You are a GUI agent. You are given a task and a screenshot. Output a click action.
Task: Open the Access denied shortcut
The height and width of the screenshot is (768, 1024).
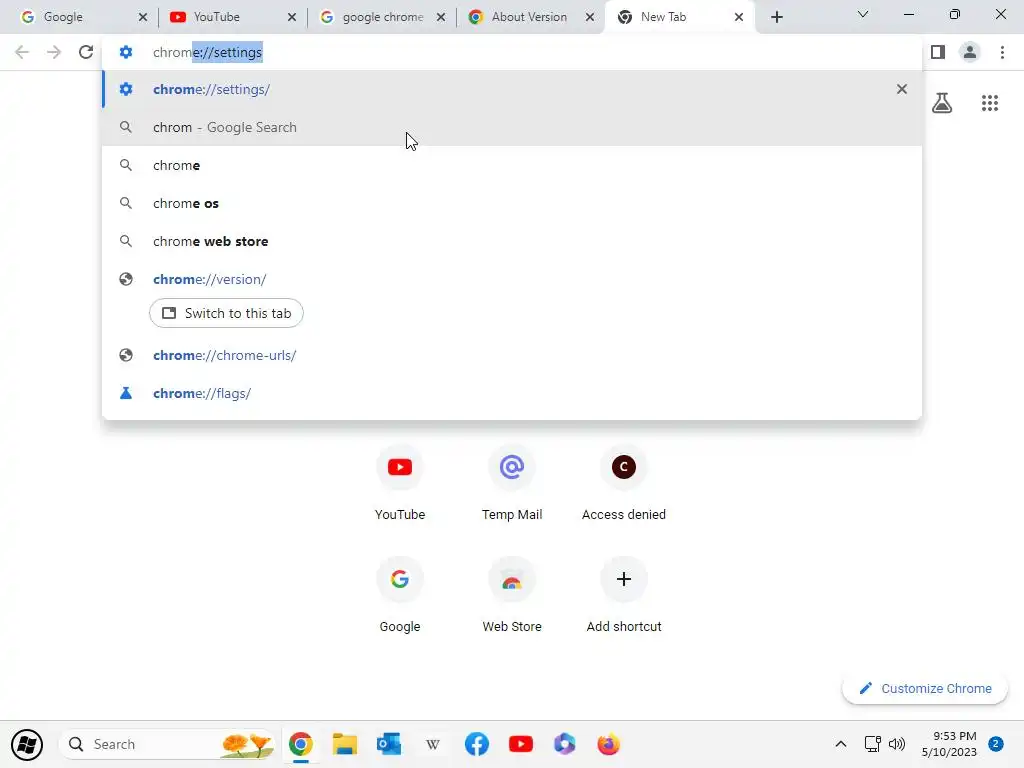(624, 483)
